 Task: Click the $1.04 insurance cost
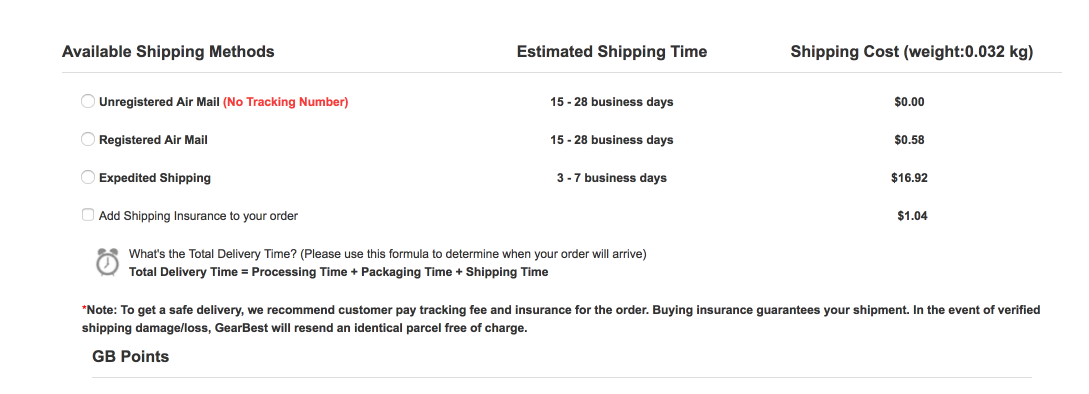tap(912, 216)
